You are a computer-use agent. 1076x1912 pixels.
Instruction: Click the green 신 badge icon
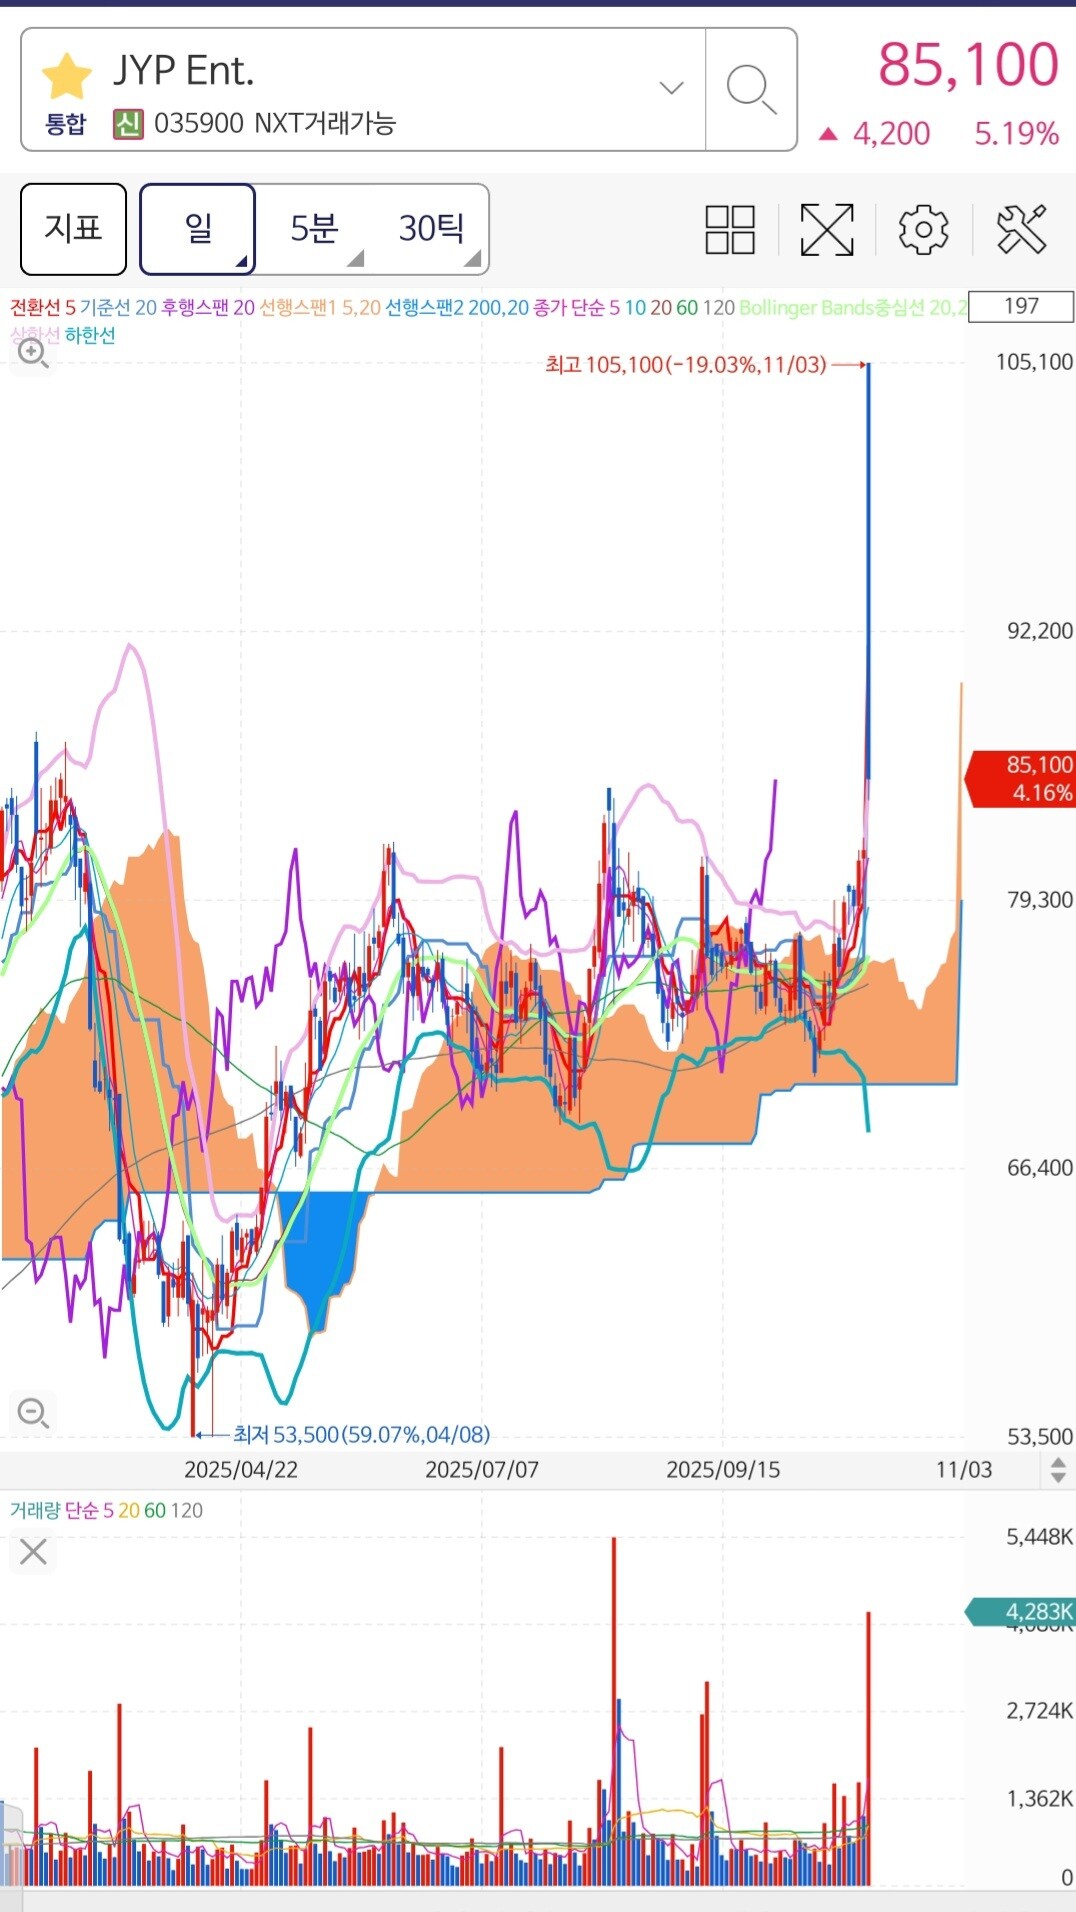[128, 124]
